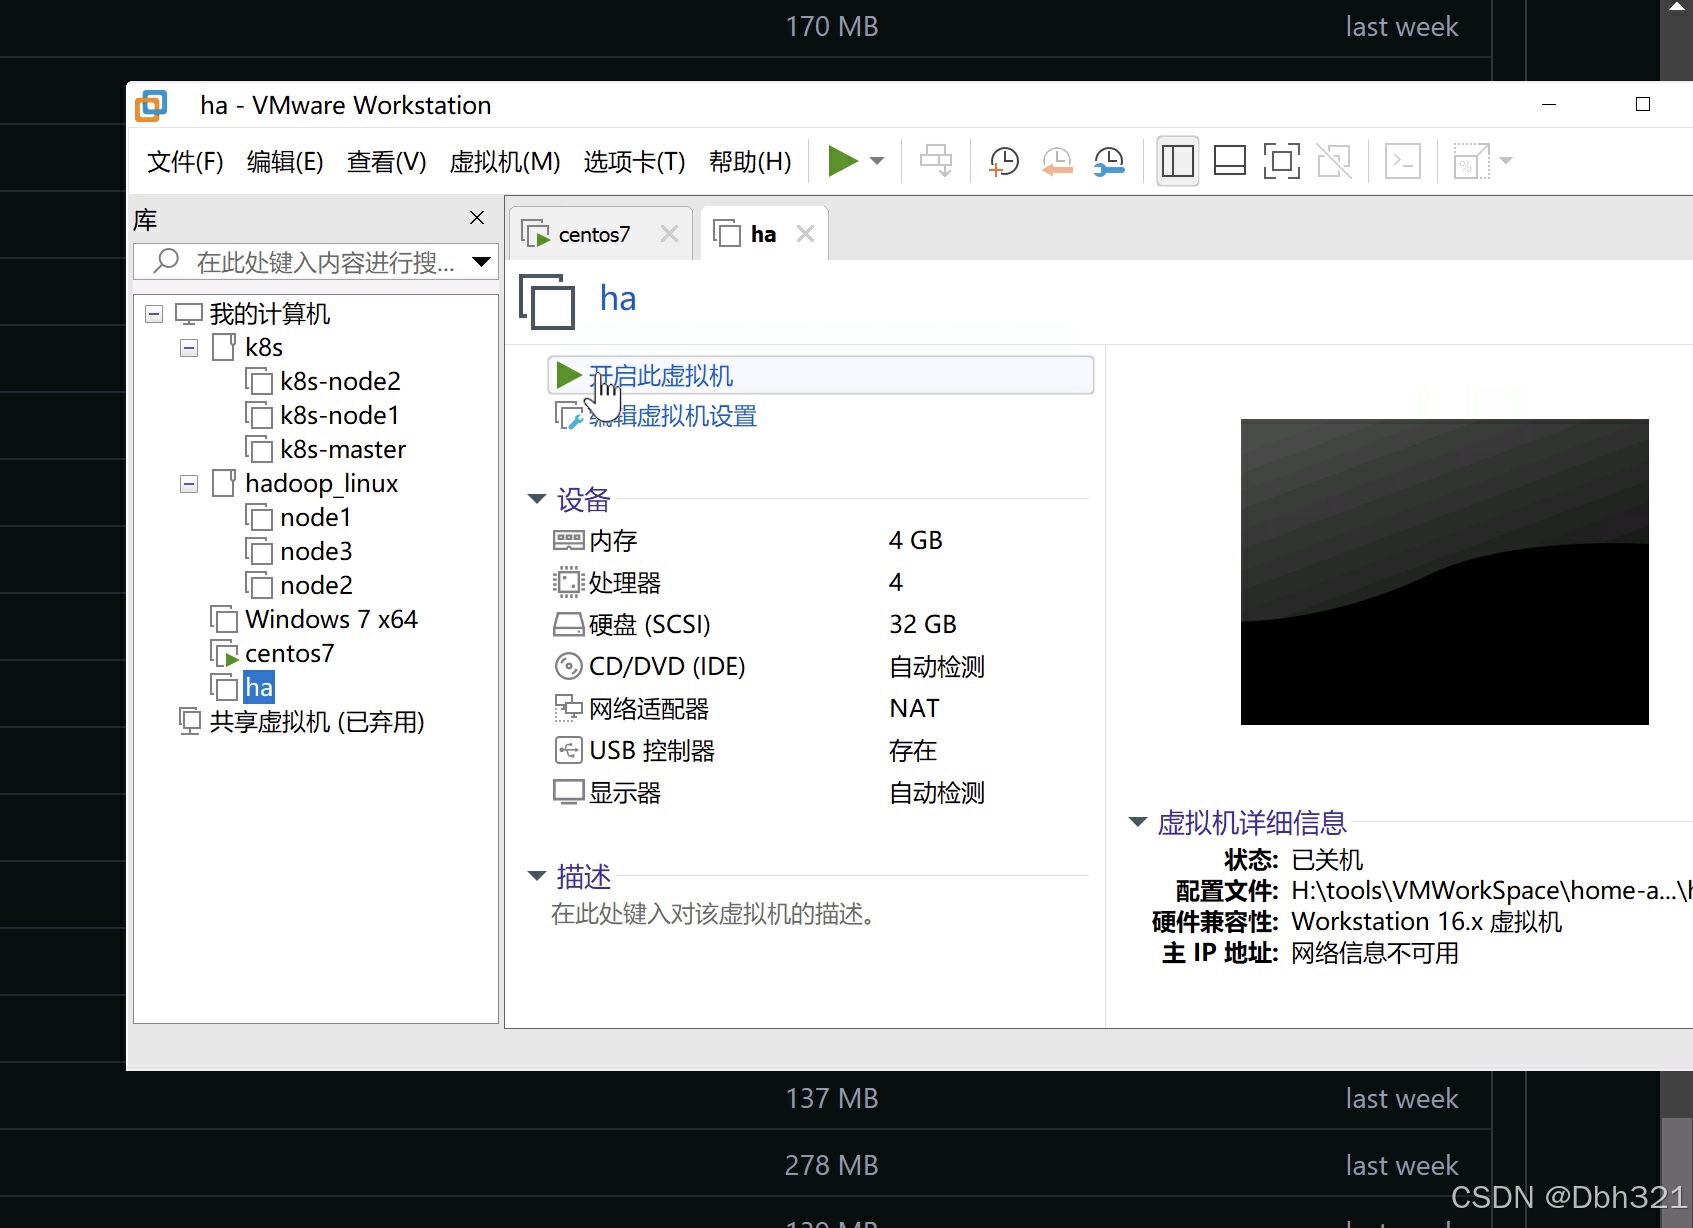Open the console view icon

coord(1402,160)
